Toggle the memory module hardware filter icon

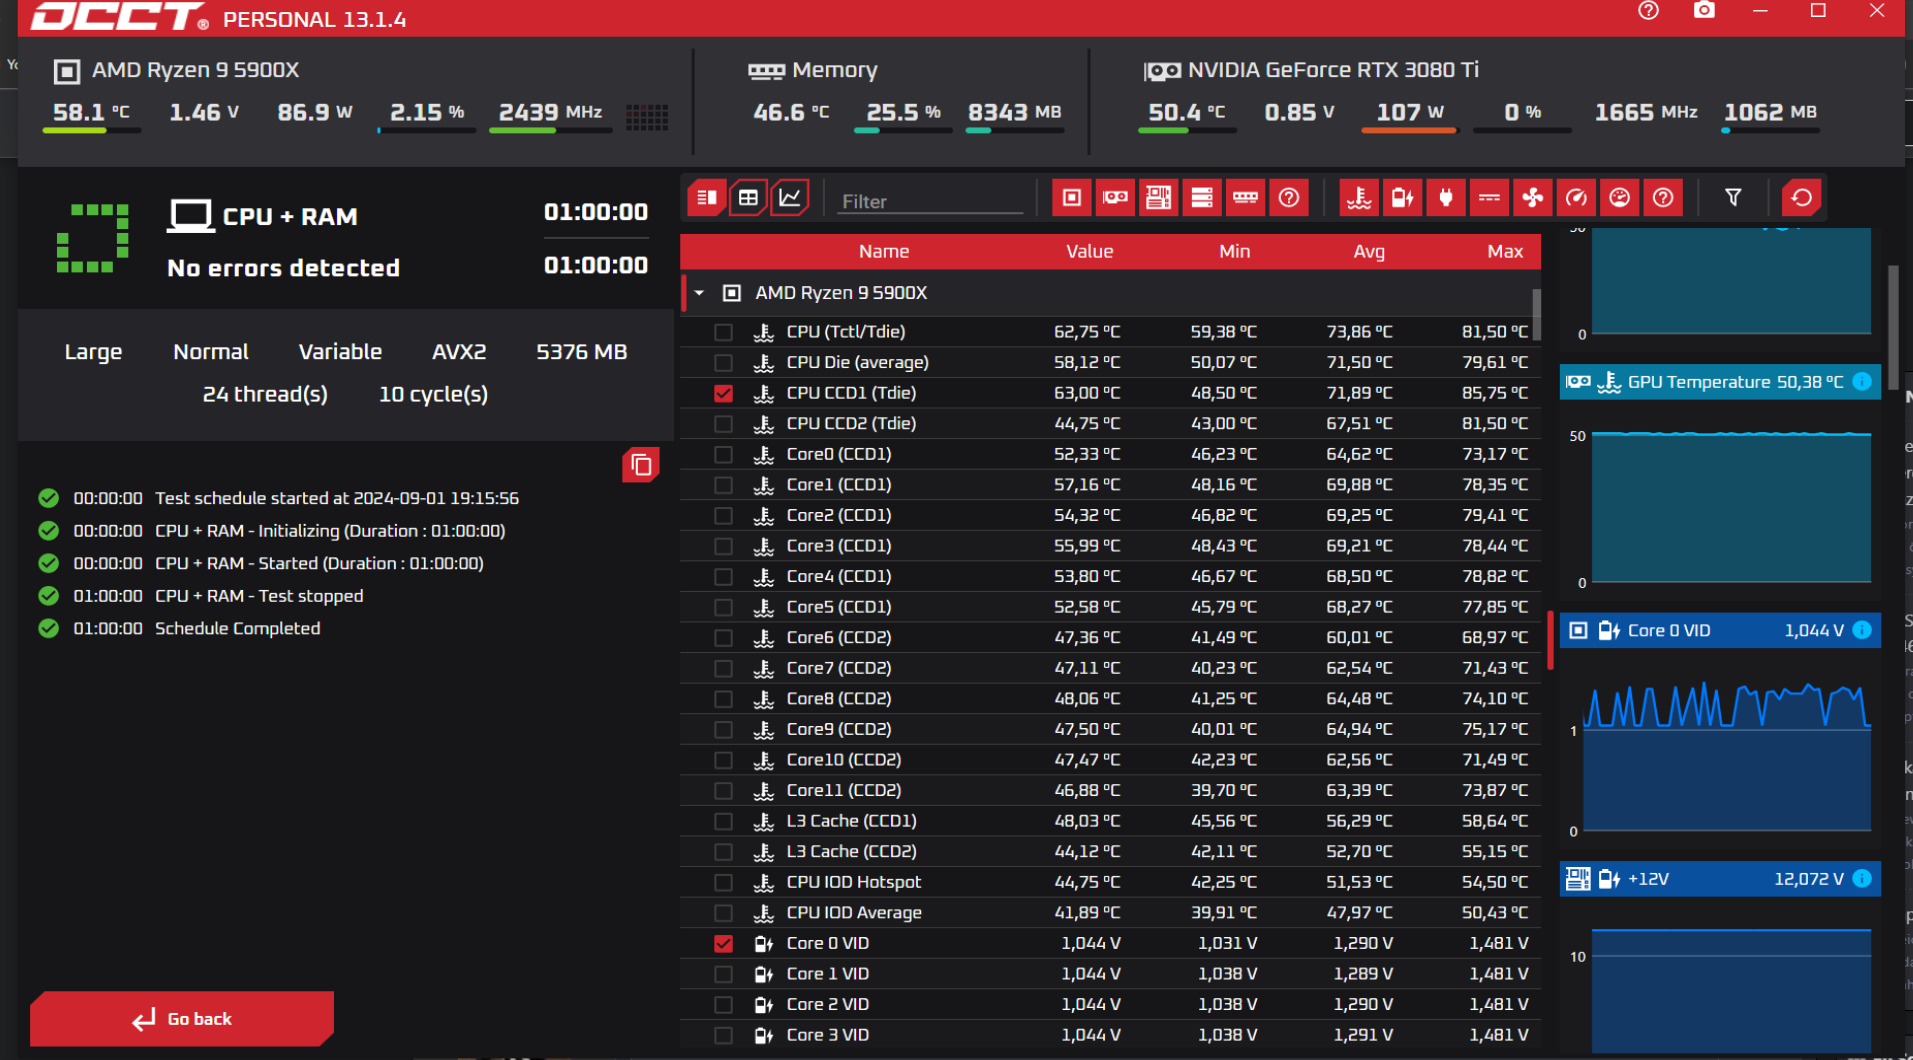pos(1245,198)
